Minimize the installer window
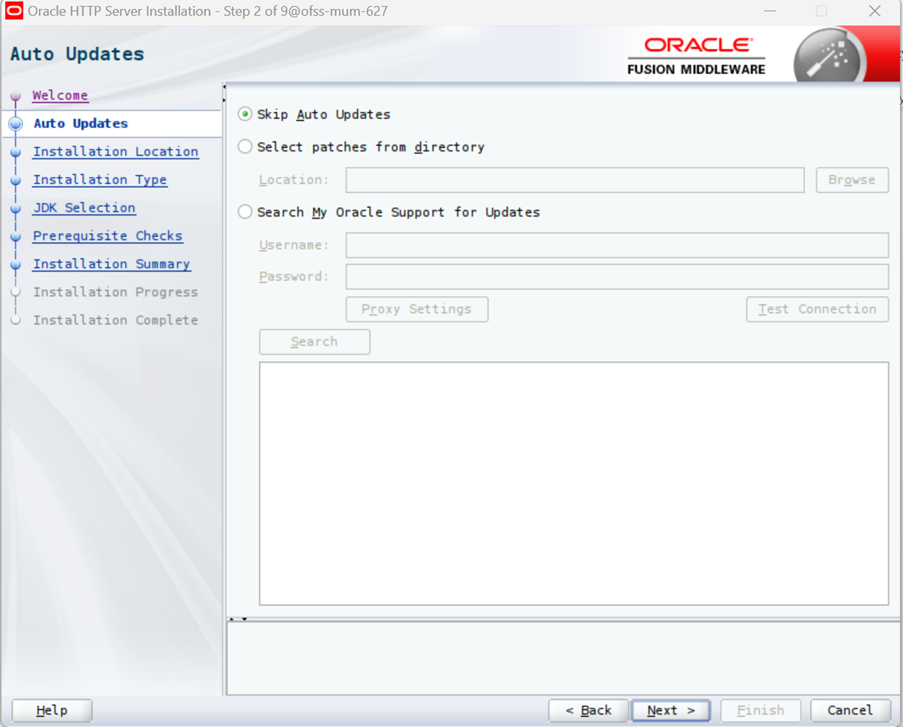Screen dimensions: 903x727 (770, 11)
